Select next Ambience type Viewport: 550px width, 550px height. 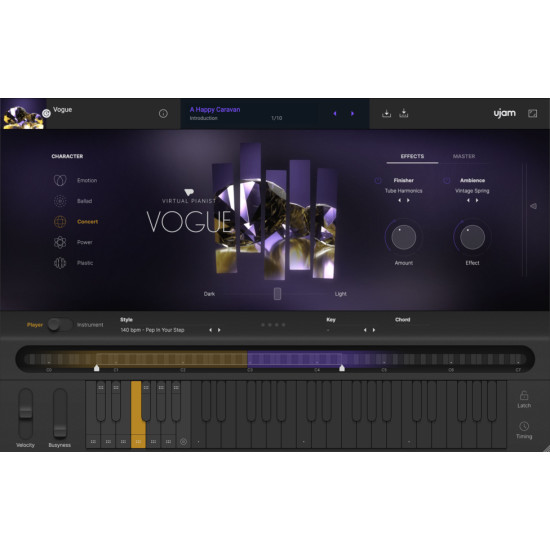(x=477, y=200)
